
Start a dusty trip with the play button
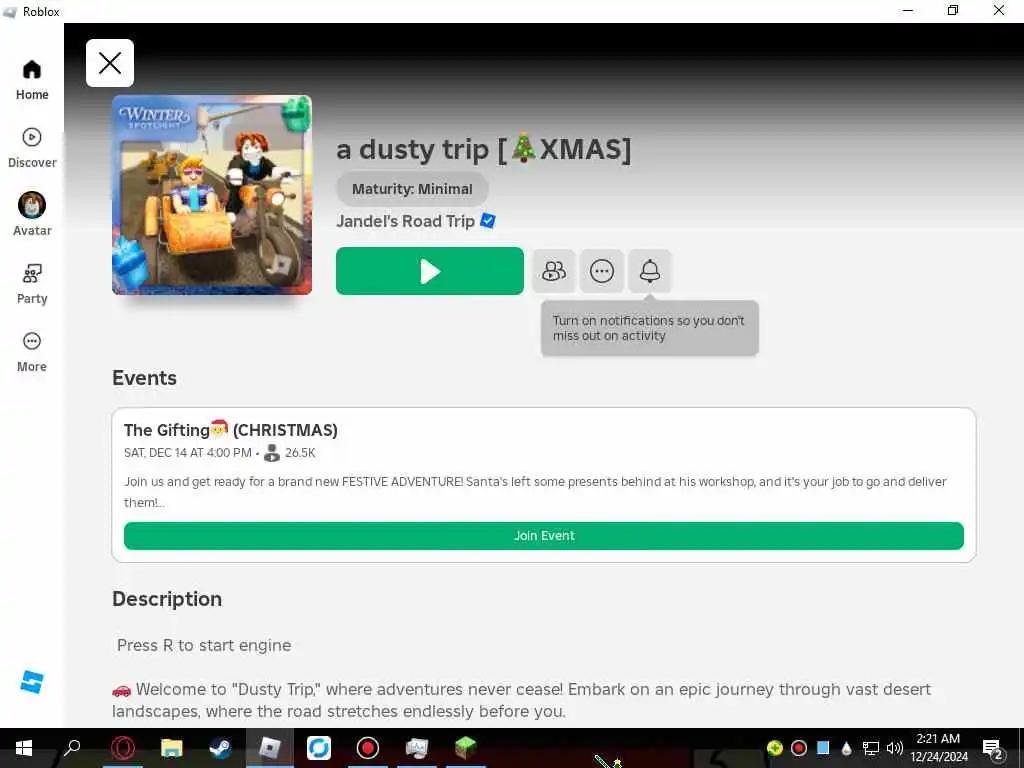click(x=430, y=271)
